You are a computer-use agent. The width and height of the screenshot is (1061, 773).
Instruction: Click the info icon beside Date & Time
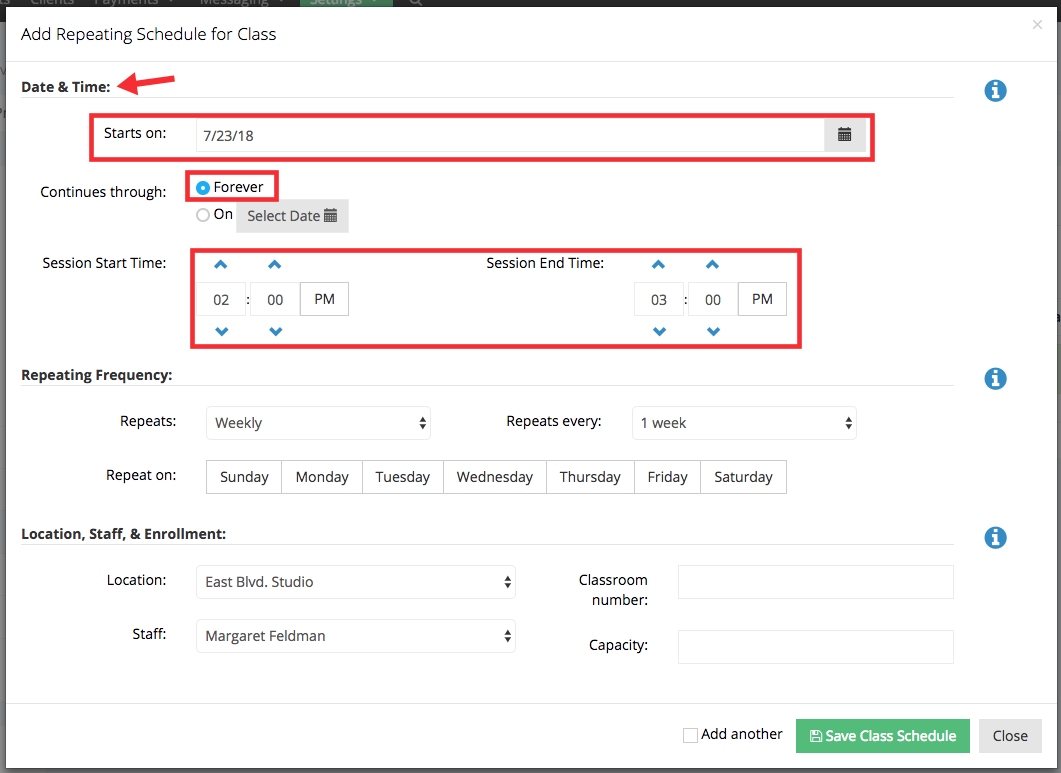tap(995, 90)
